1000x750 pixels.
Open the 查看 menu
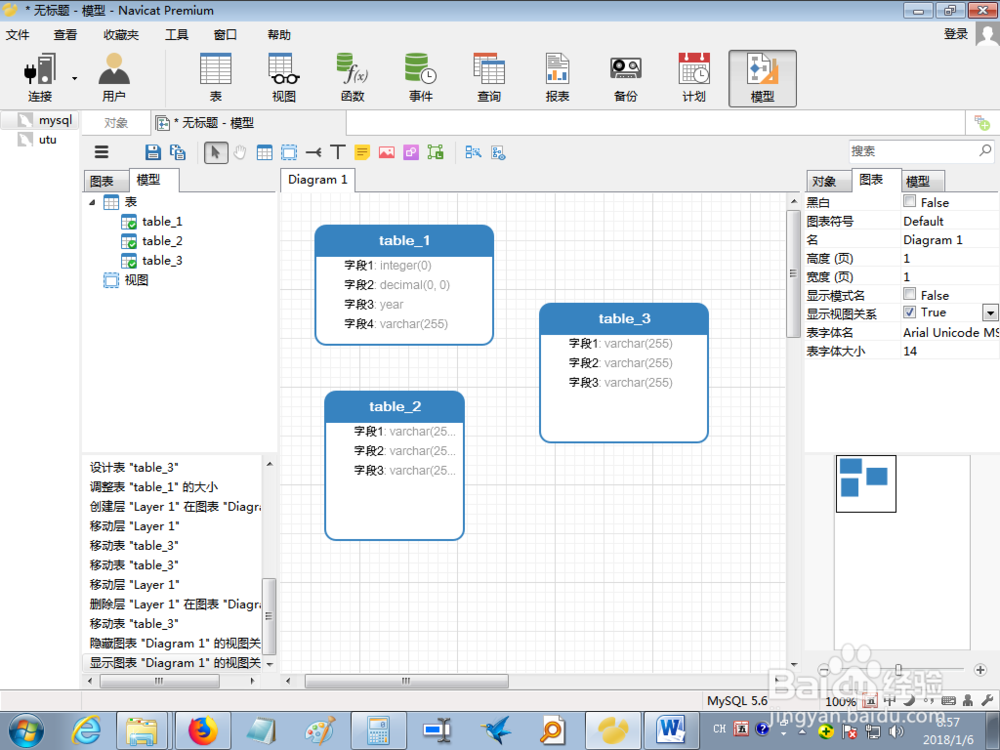[x=65, y=34]
